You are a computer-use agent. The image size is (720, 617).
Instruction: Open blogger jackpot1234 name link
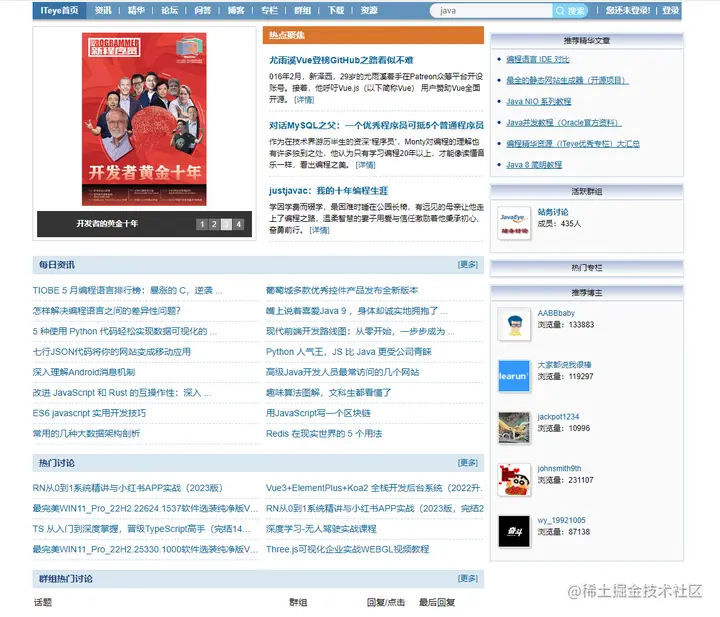click(x=558, y=417)
